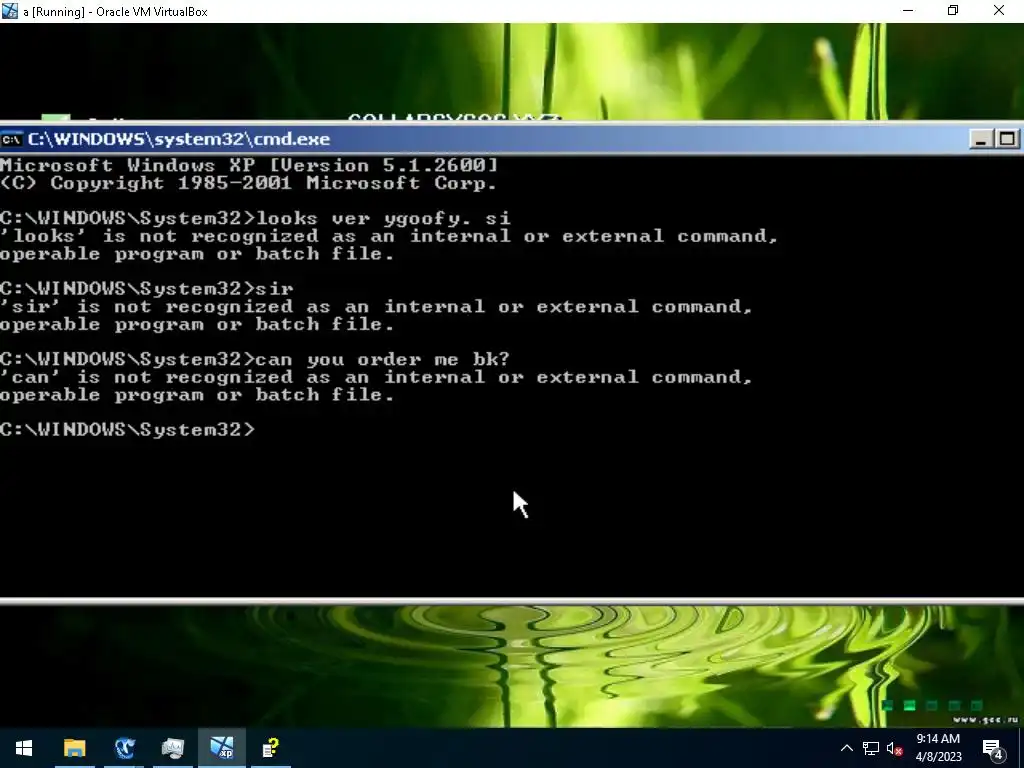1024x768 pixels.
Task: Click the VirtualBox window title icon
Action: (10, 11)
